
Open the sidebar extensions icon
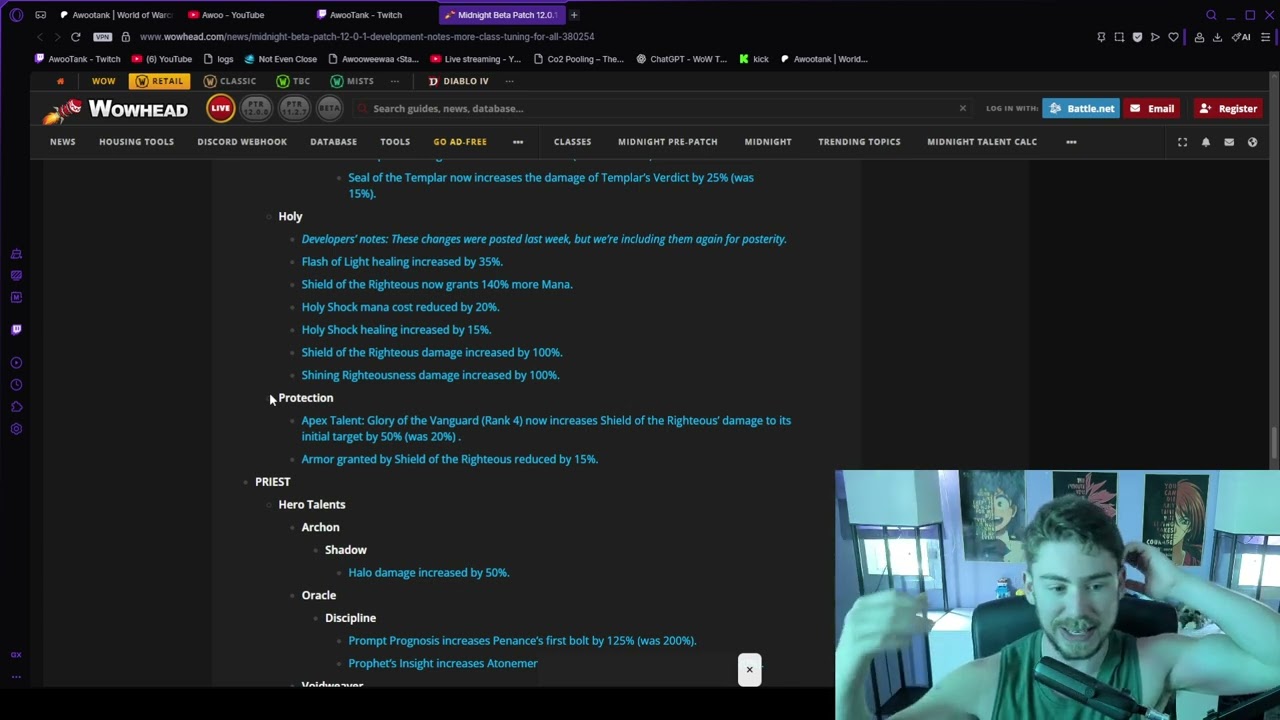click(x=16, y=407)
